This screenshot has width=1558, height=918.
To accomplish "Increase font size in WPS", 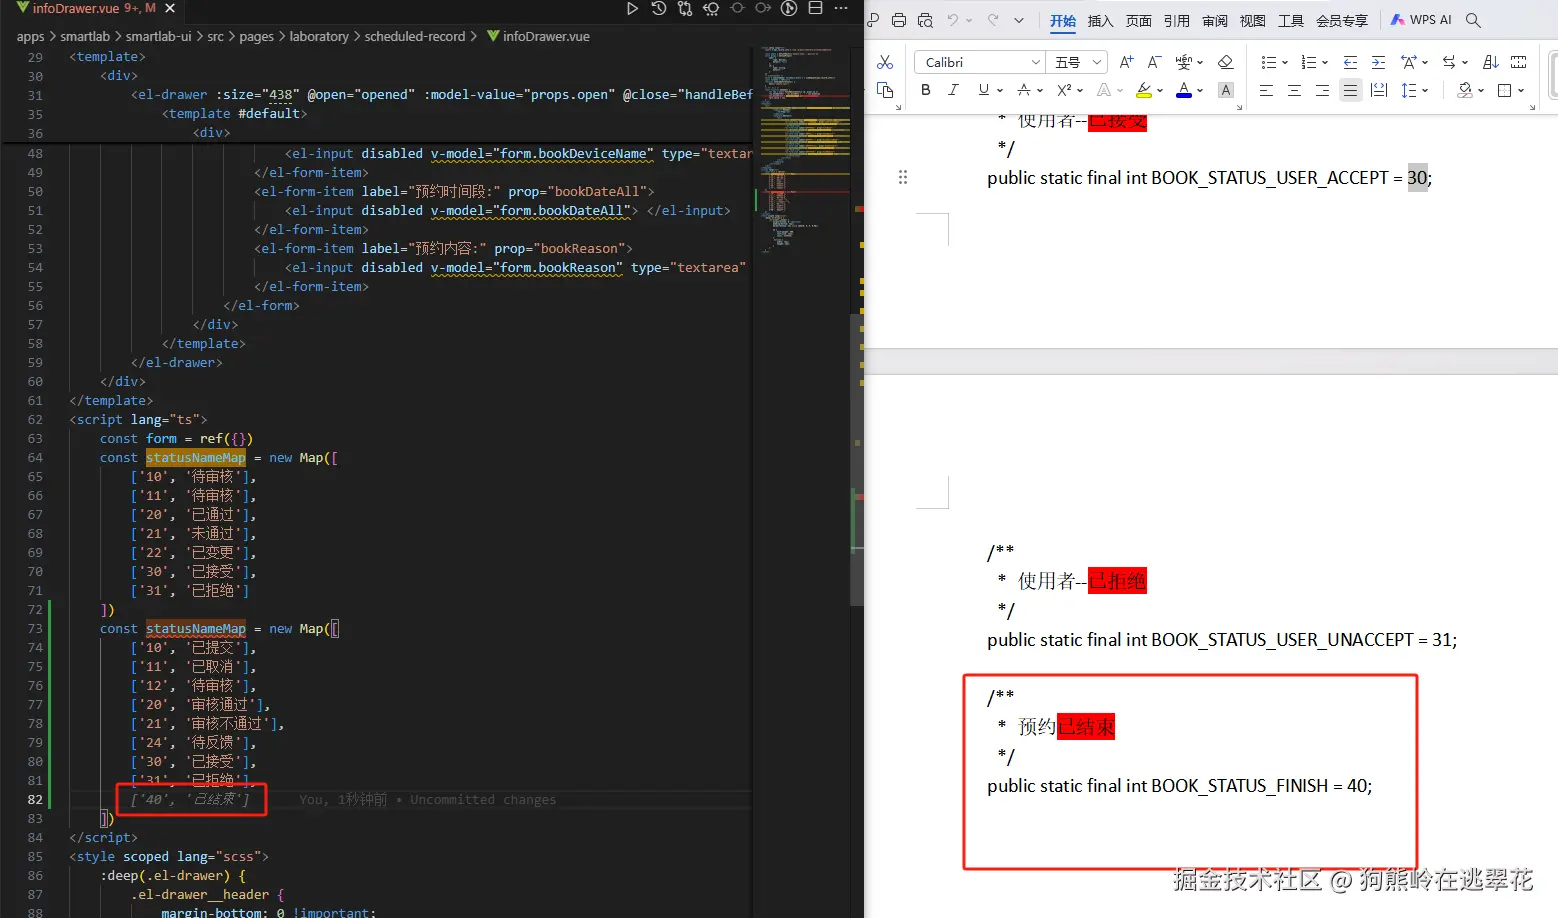I will click(x=1126, y=62).
